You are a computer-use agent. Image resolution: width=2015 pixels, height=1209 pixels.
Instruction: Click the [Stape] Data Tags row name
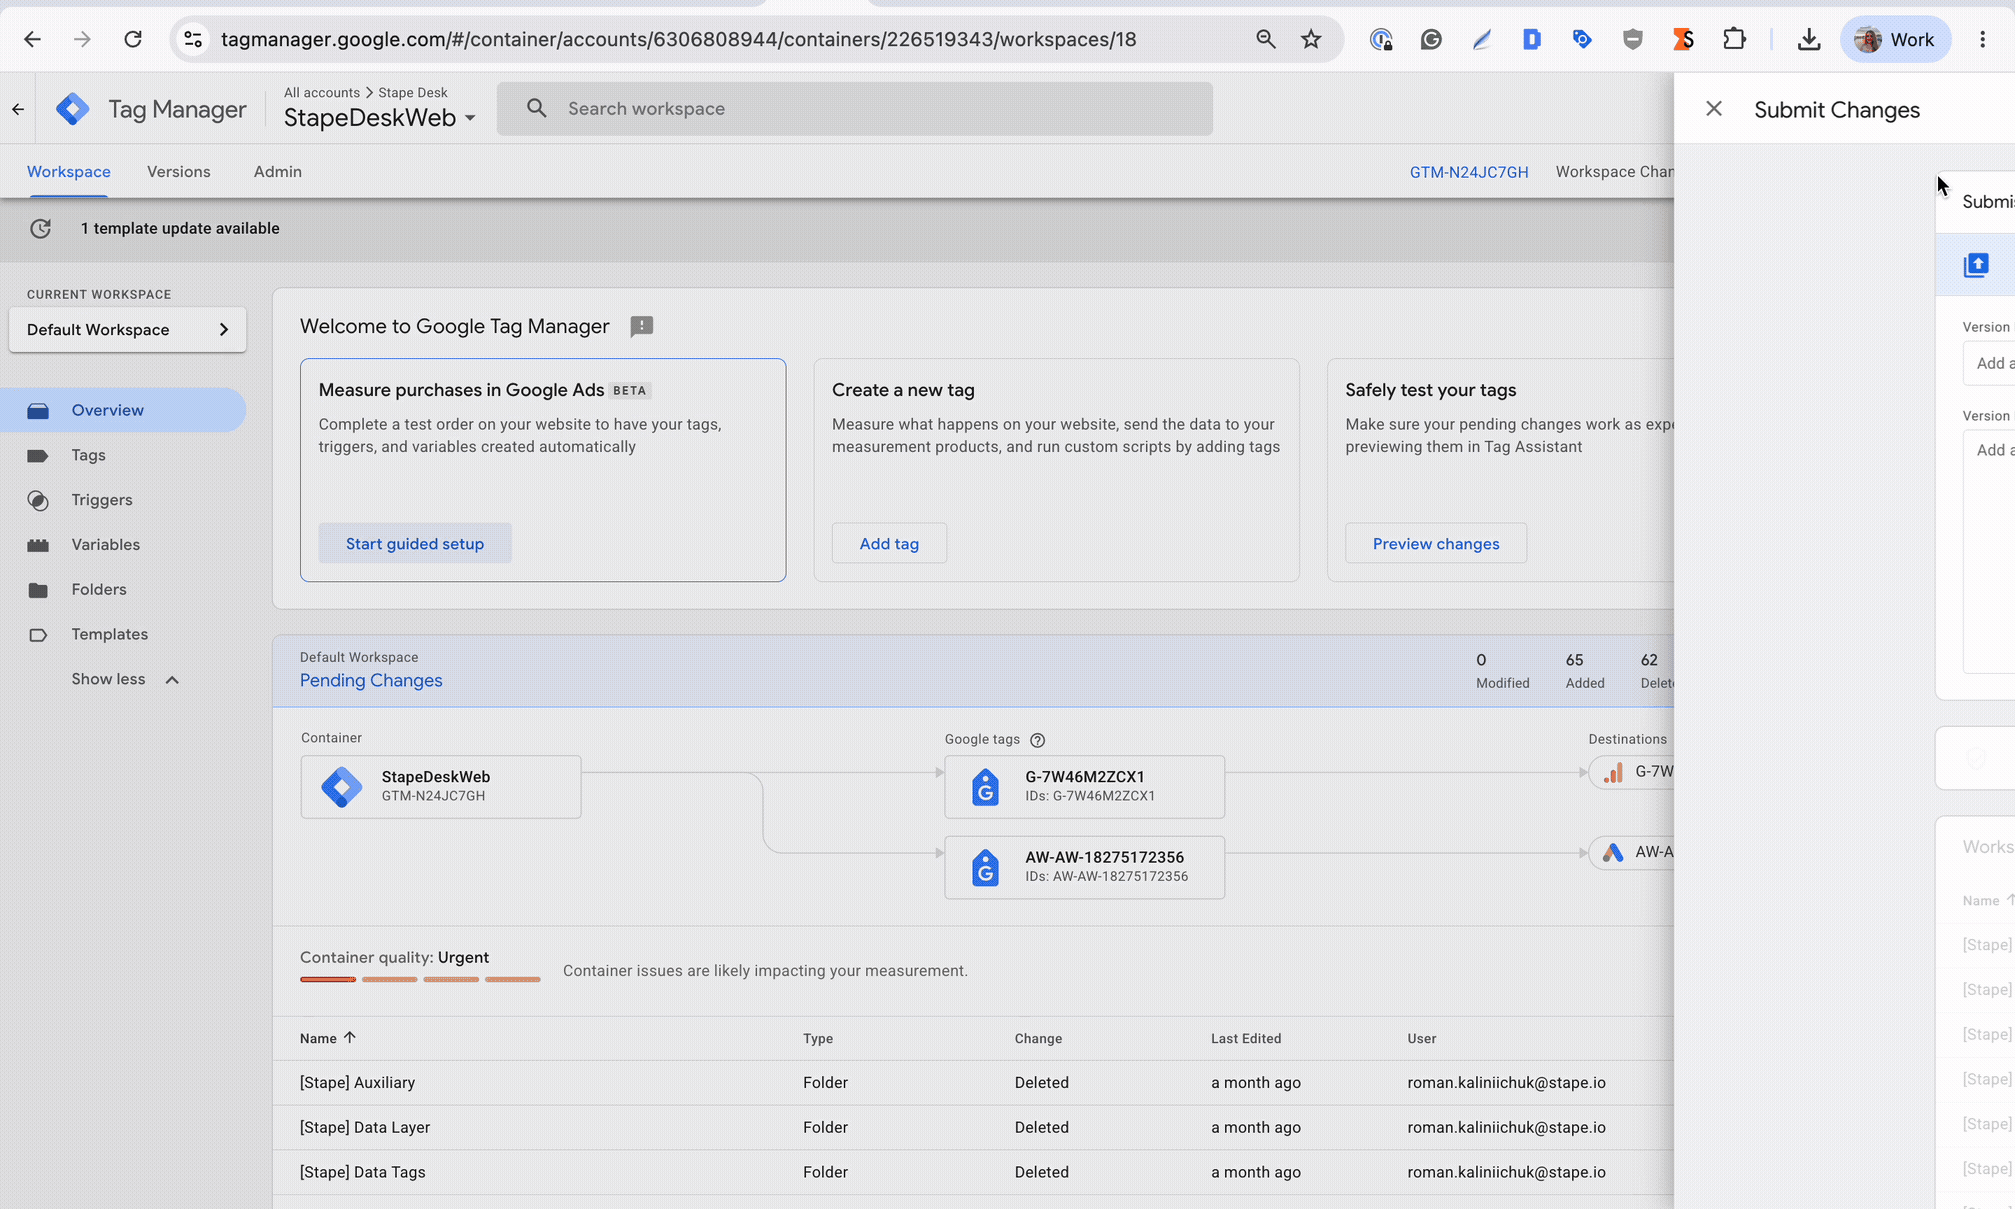[x=363, y=1172]
